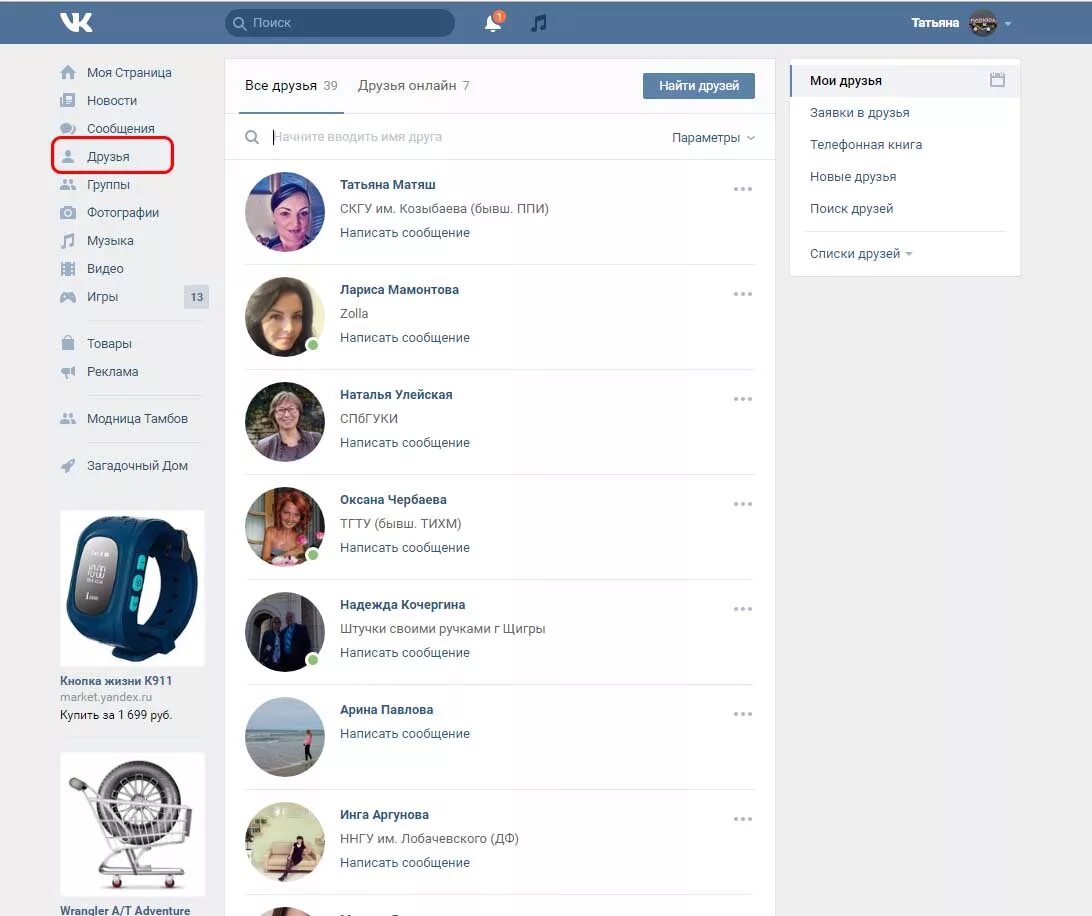Click ННГУ им. Лобачевского (ДФ) text
The image size is (1092, 916).
430,839
